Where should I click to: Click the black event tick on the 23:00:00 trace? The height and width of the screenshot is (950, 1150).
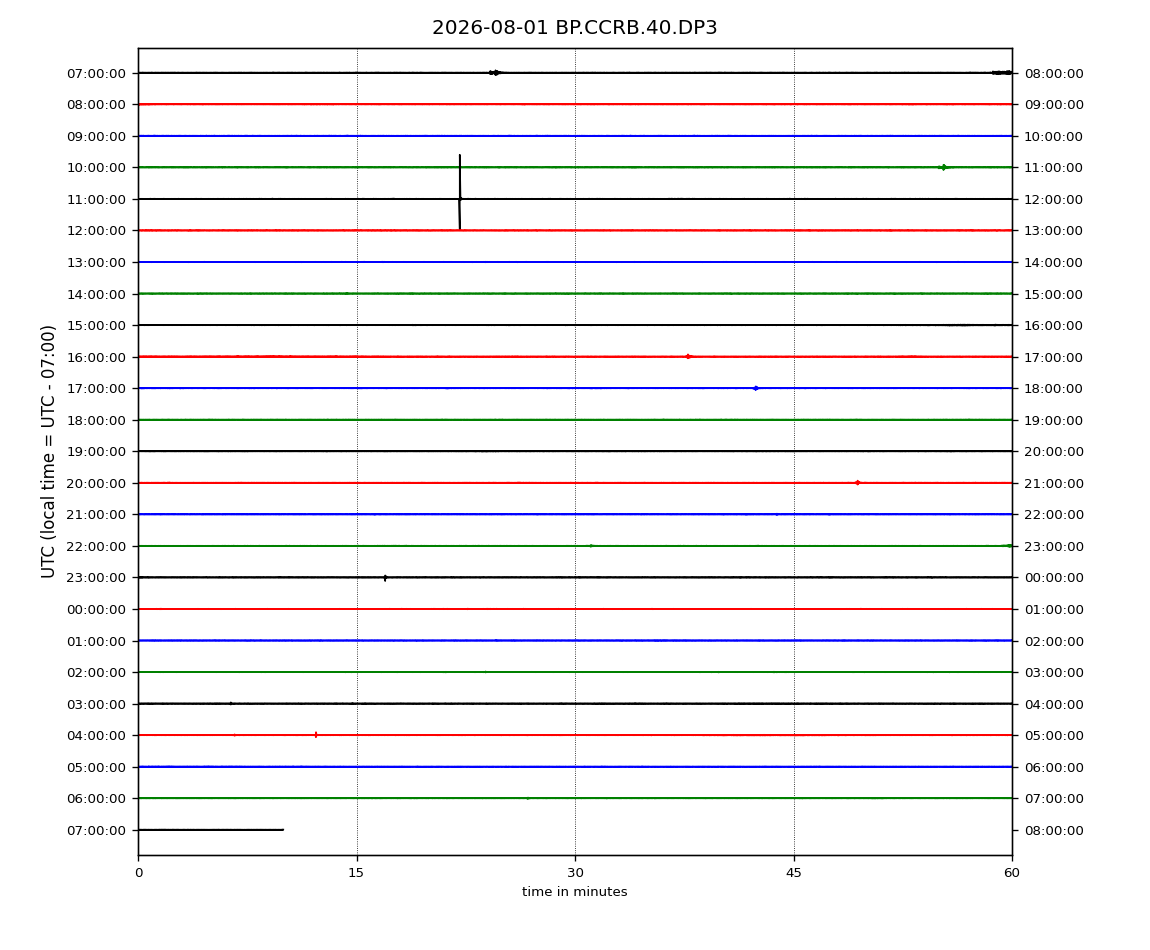coord(385,578)
